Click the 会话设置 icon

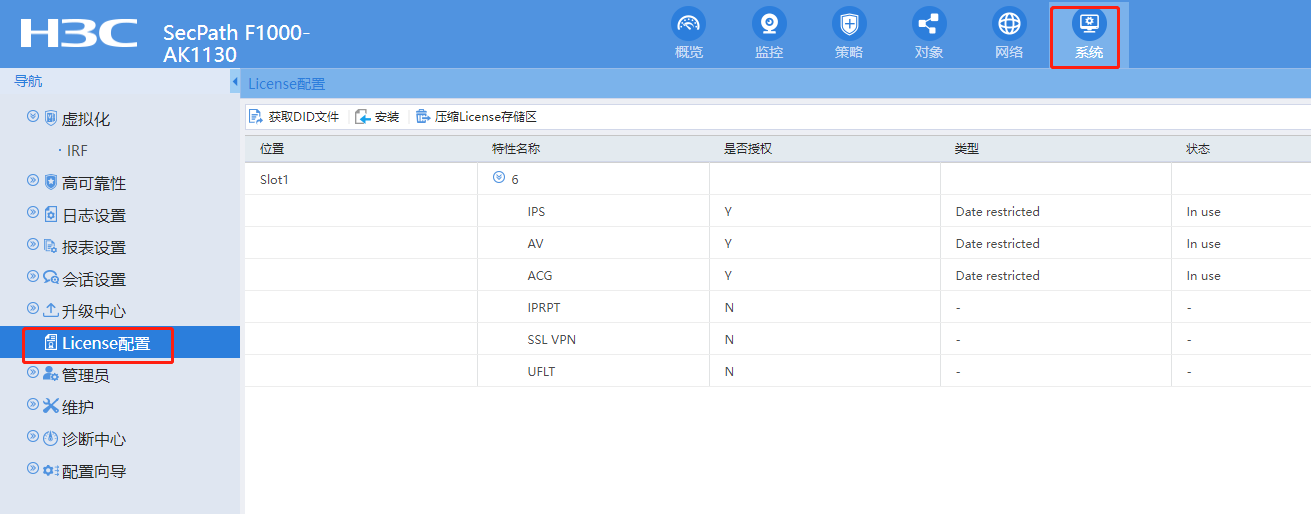tap(51, 278)
